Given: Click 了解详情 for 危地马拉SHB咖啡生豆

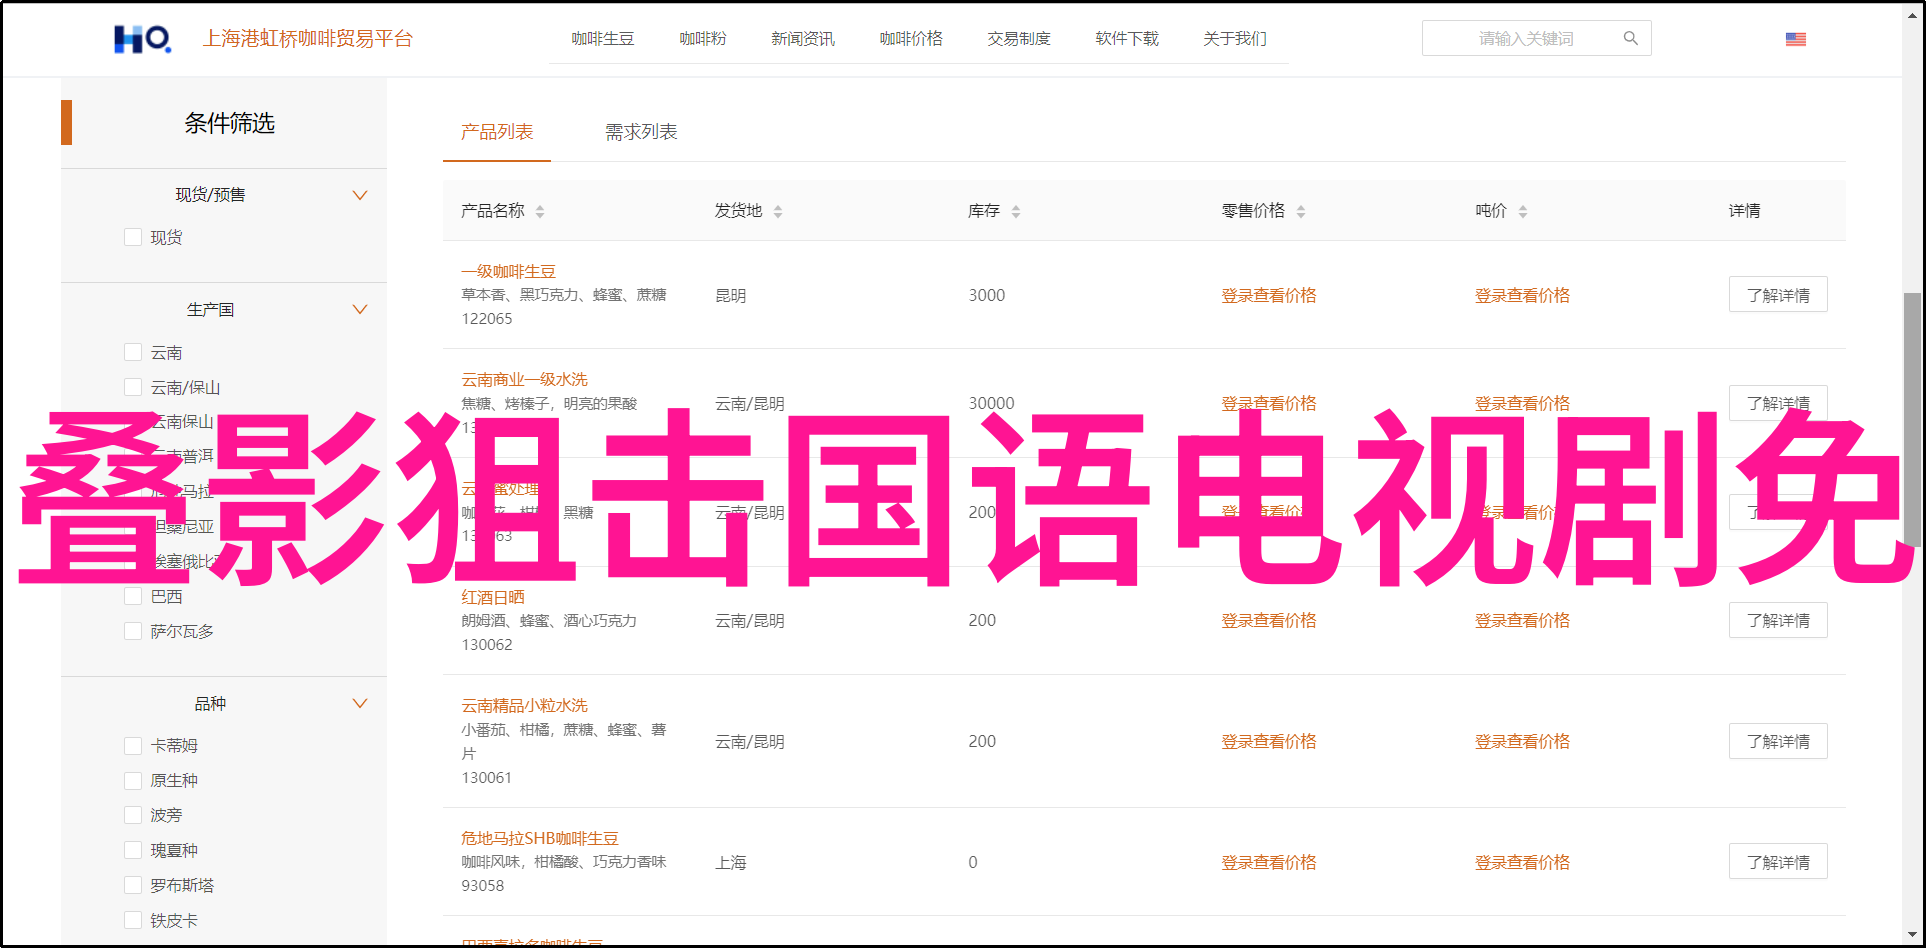Looking at the screenshot, I should (1778, 862).
